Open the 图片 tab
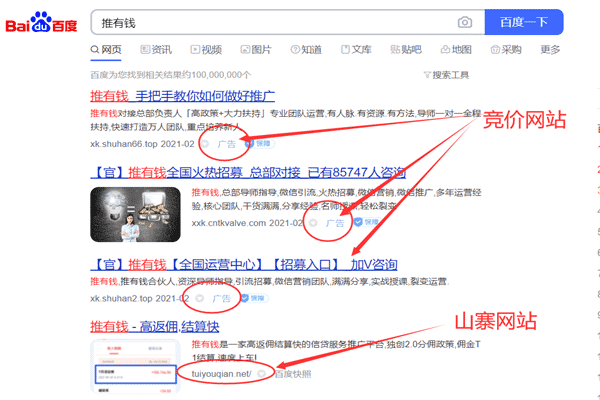Viewport: 600px width, 400px height. coord(256,50)
